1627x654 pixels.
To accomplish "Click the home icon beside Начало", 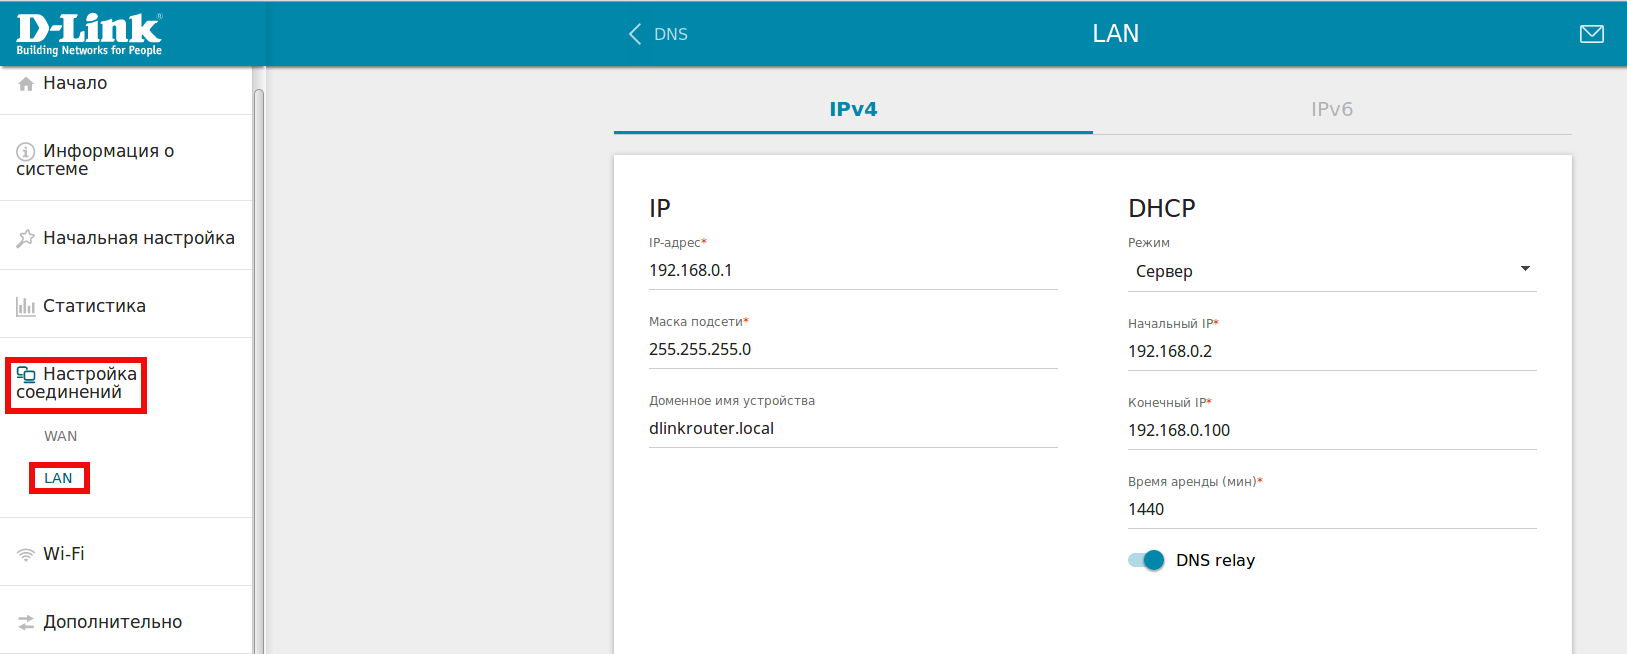I will (x=26, y=84).
